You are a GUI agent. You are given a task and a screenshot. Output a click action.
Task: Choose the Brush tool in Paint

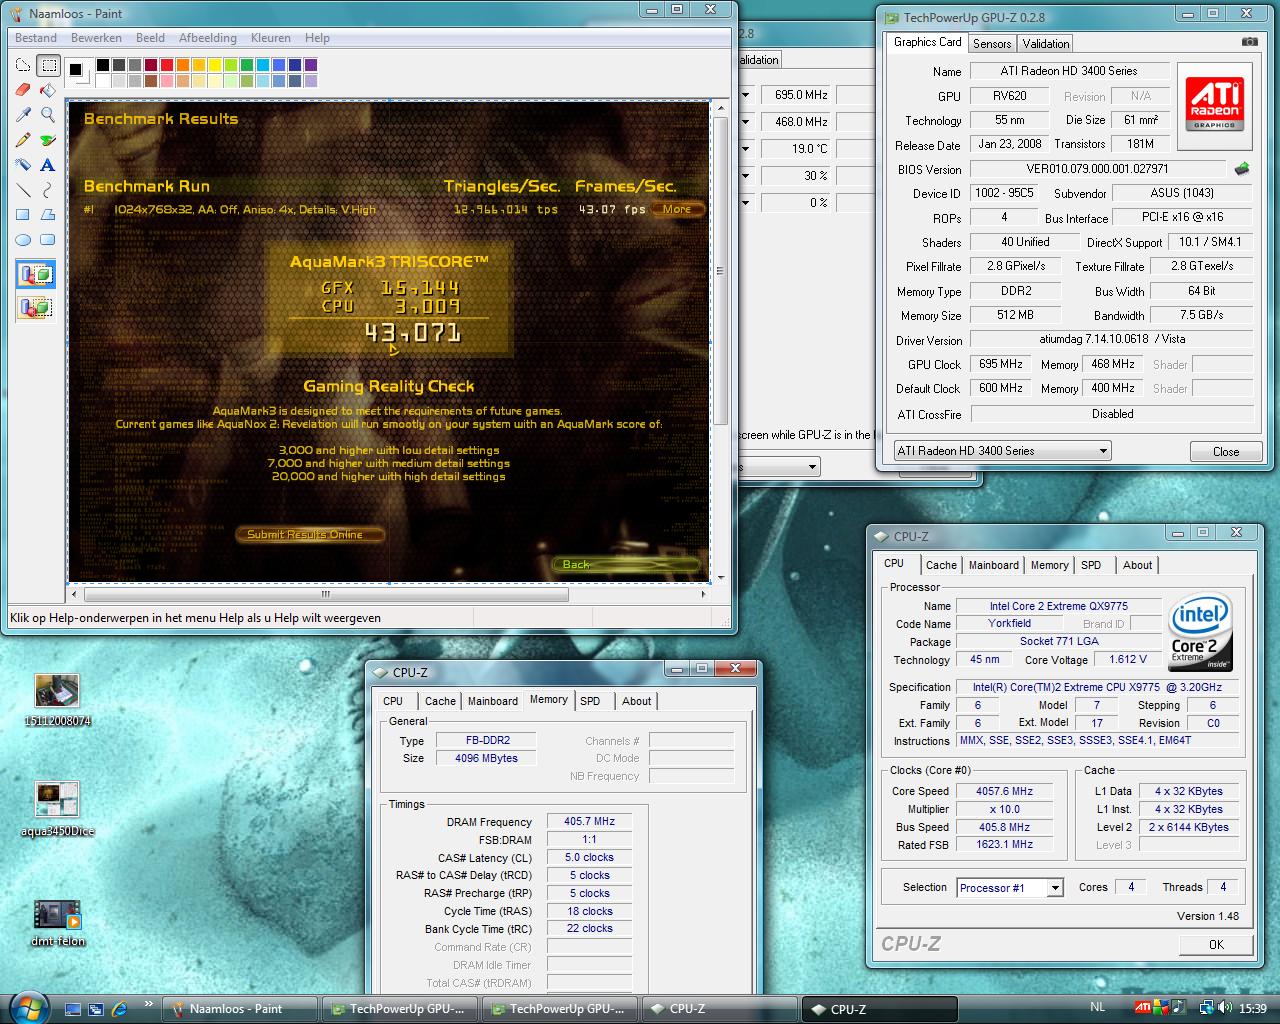click(x=47, y=140)
